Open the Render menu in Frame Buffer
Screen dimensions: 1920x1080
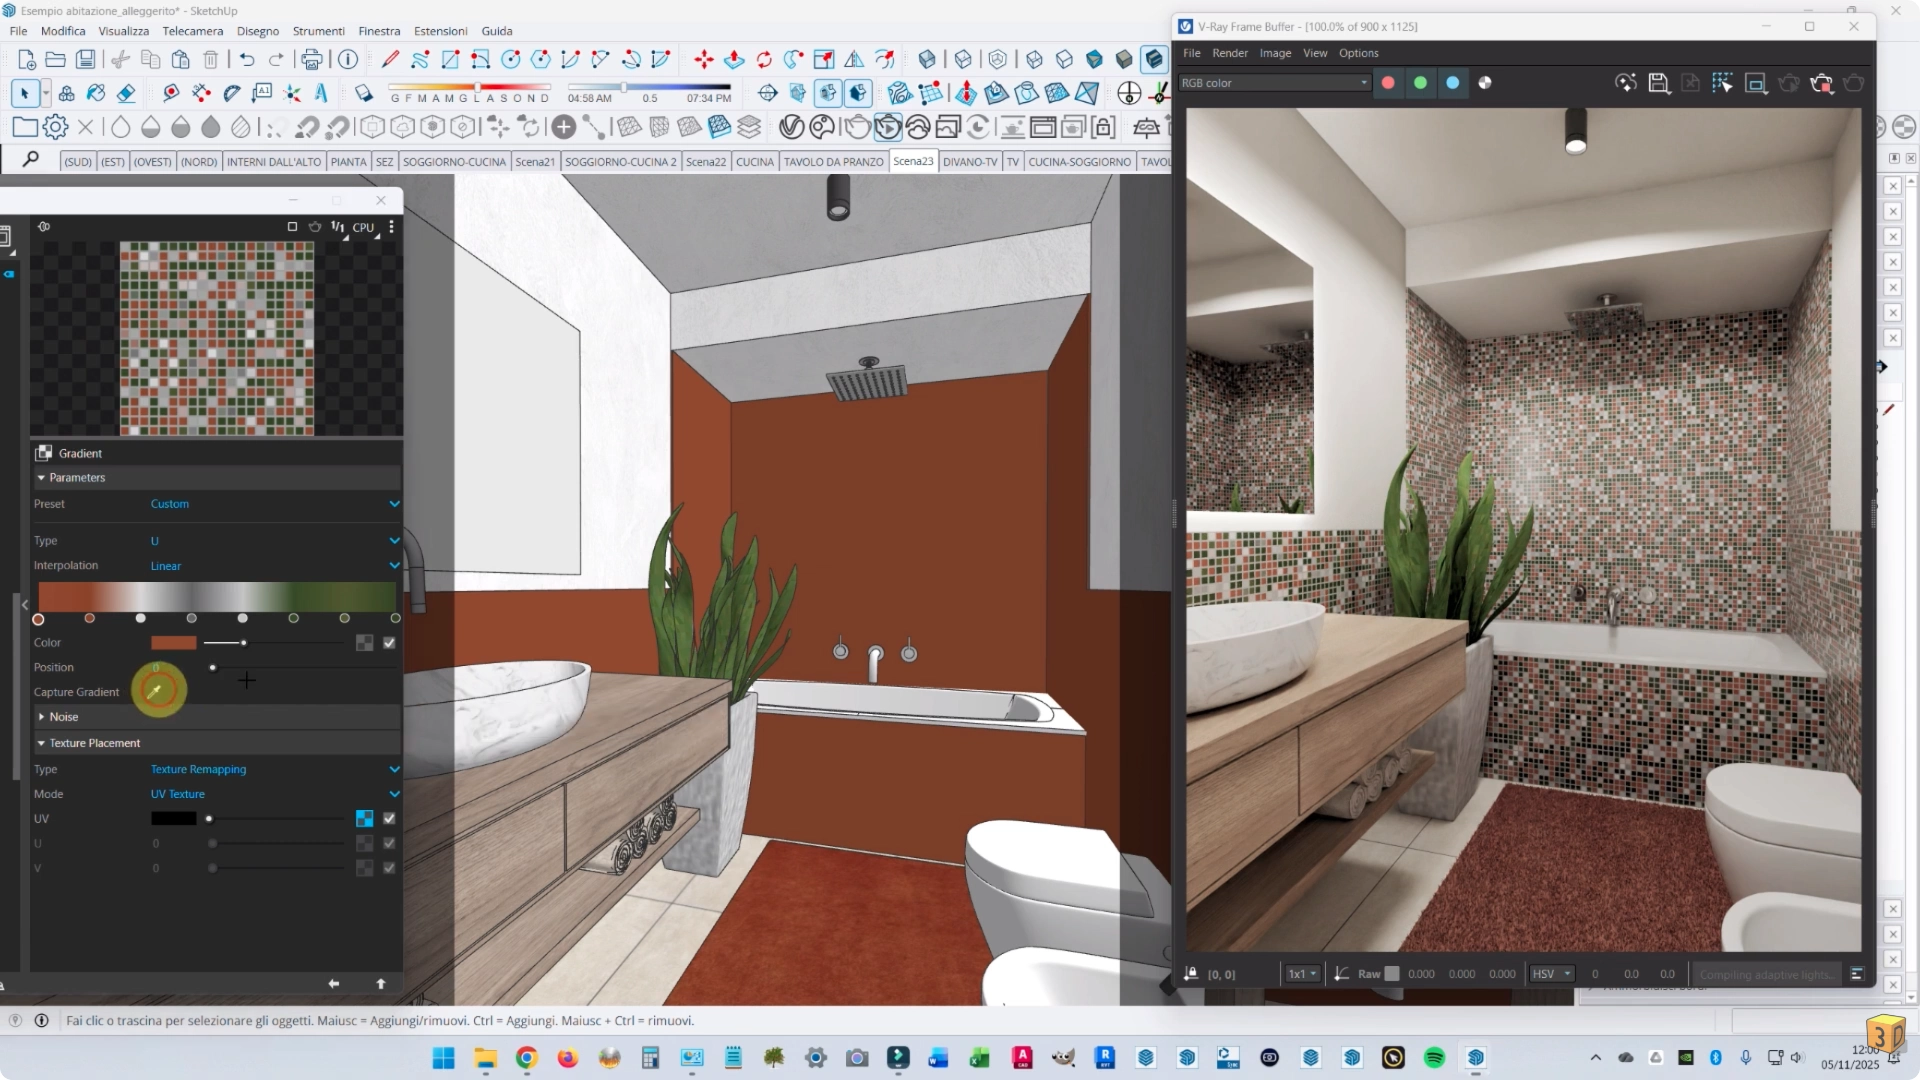(1230, 53)
